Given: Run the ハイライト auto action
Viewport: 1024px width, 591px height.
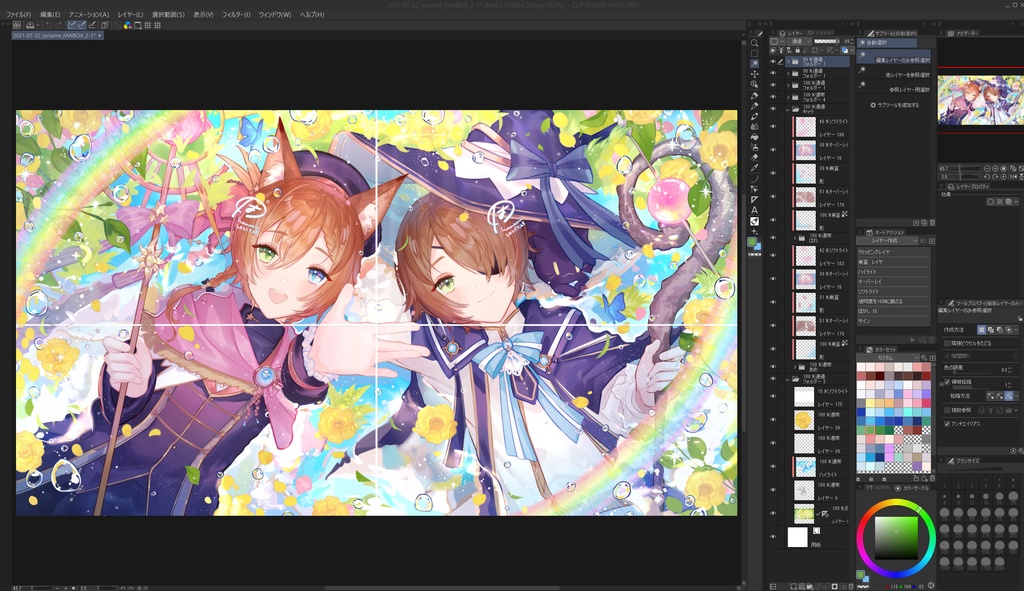Looking at the screenshot, I should 893,272.
